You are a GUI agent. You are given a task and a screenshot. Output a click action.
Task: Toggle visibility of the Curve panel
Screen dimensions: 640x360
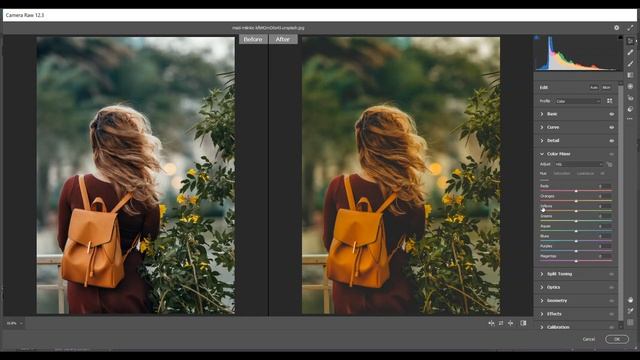(x=611, y=127)
